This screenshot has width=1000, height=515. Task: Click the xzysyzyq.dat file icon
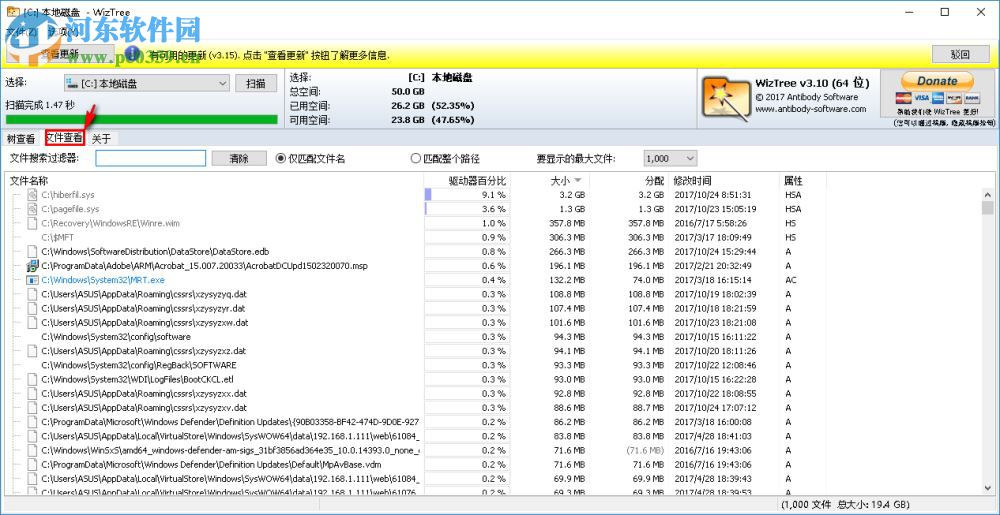[x=32, y=294]
